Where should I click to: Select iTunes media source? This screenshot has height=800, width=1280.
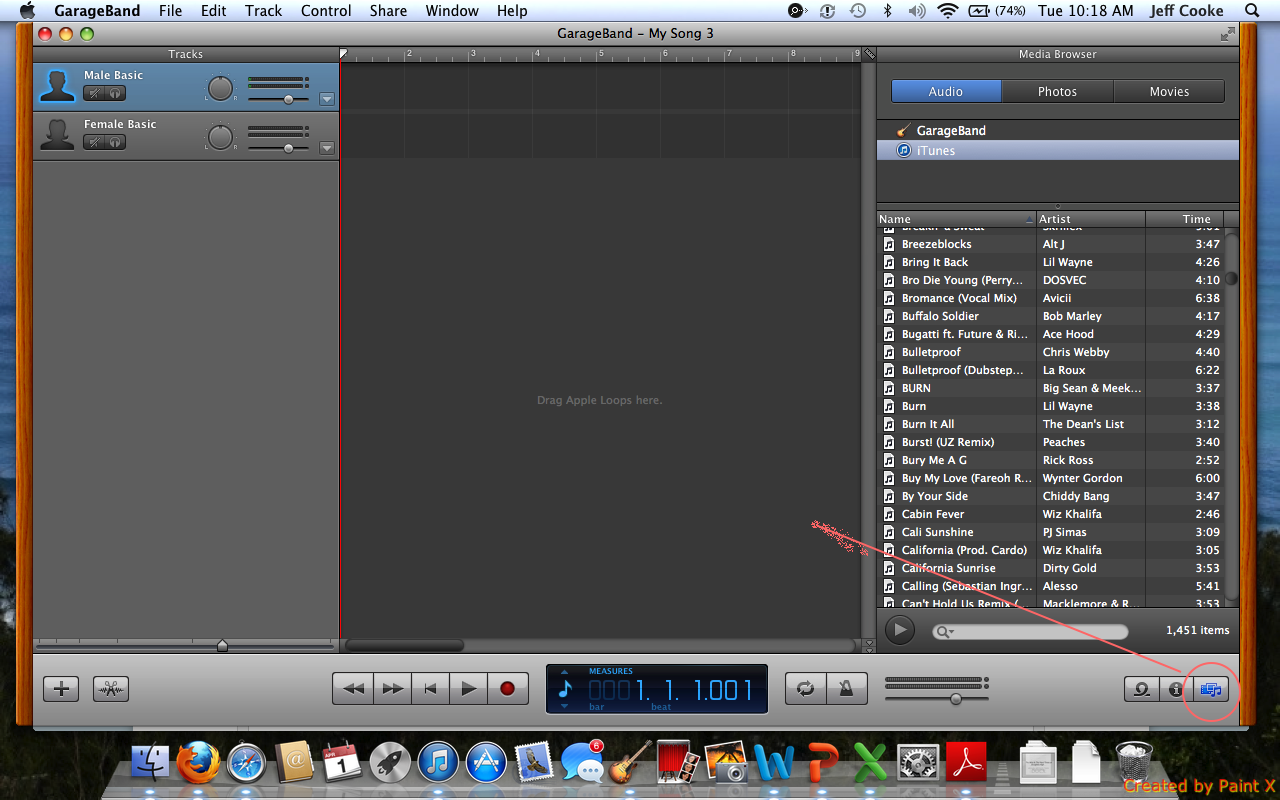coord(1057,150)
